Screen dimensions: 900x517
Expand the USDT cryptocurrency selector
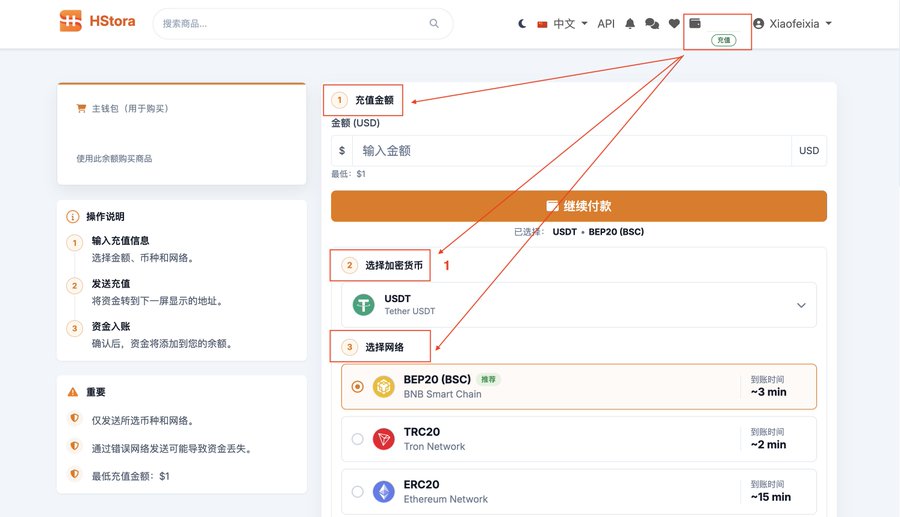point(579,305)
